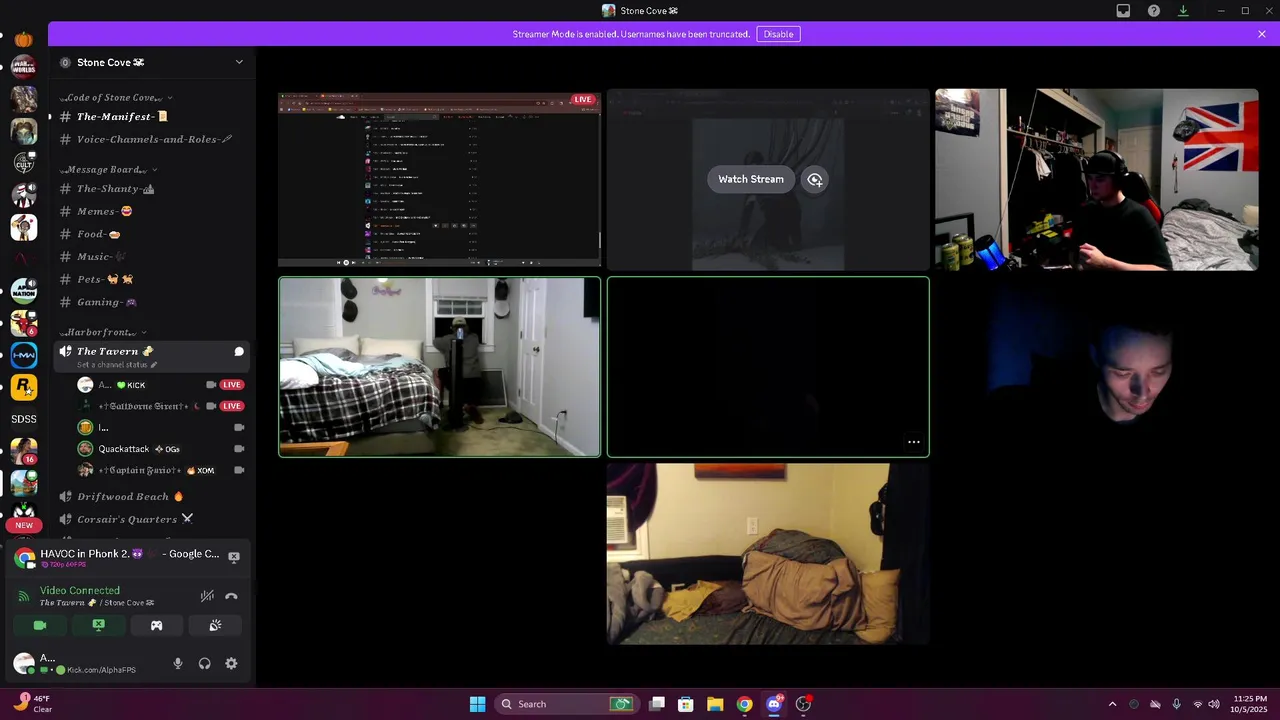Image resolution: width=1280 pixels, height=720 pixels.
Task: Set a channel status for The Tavern
Action: point(117,365)
